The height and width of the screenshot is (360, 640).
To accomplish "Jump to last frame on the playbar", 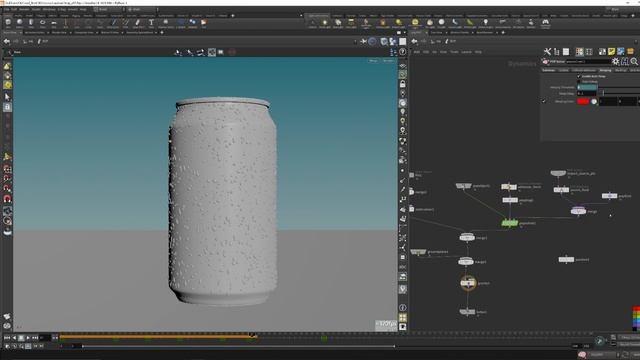I will [x=35, y=338].
